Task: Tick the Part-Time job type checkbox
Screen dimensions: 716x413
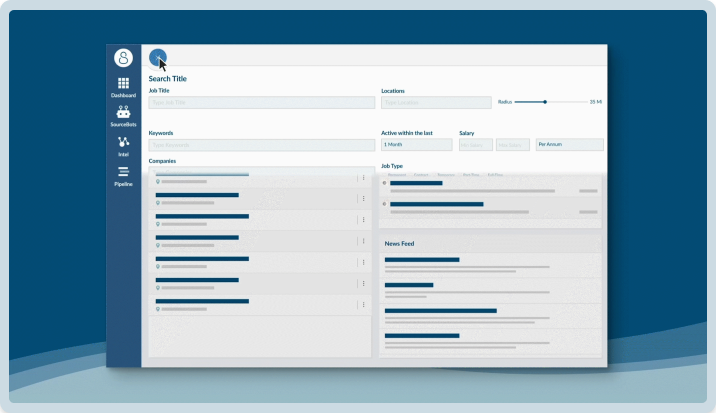Action: tap(460, 175)
